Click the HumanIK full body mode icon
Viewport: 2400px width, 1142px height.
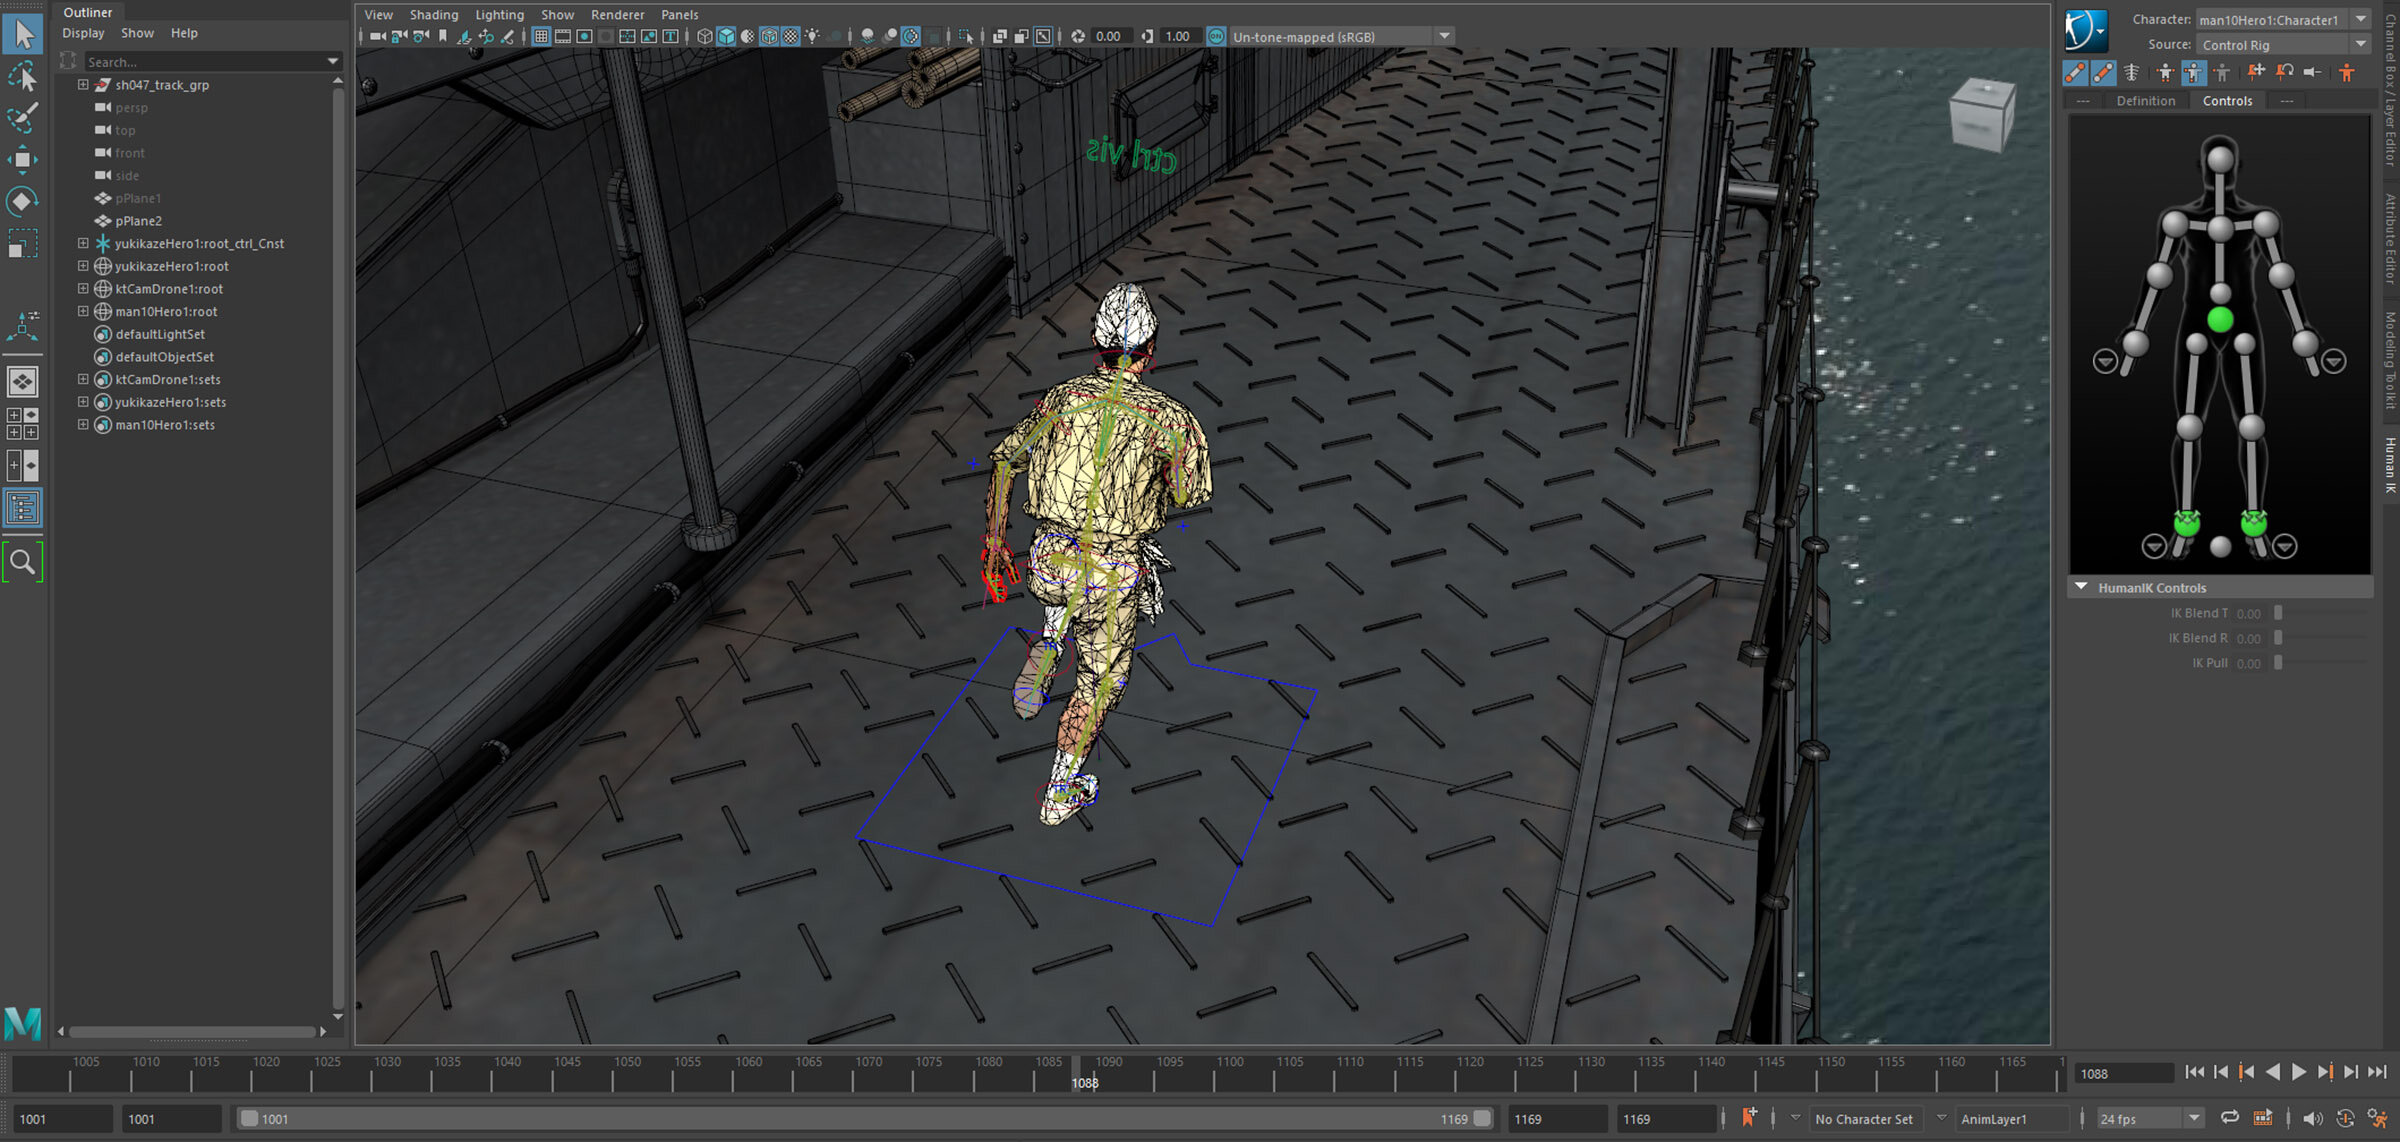pos(2165,72)
